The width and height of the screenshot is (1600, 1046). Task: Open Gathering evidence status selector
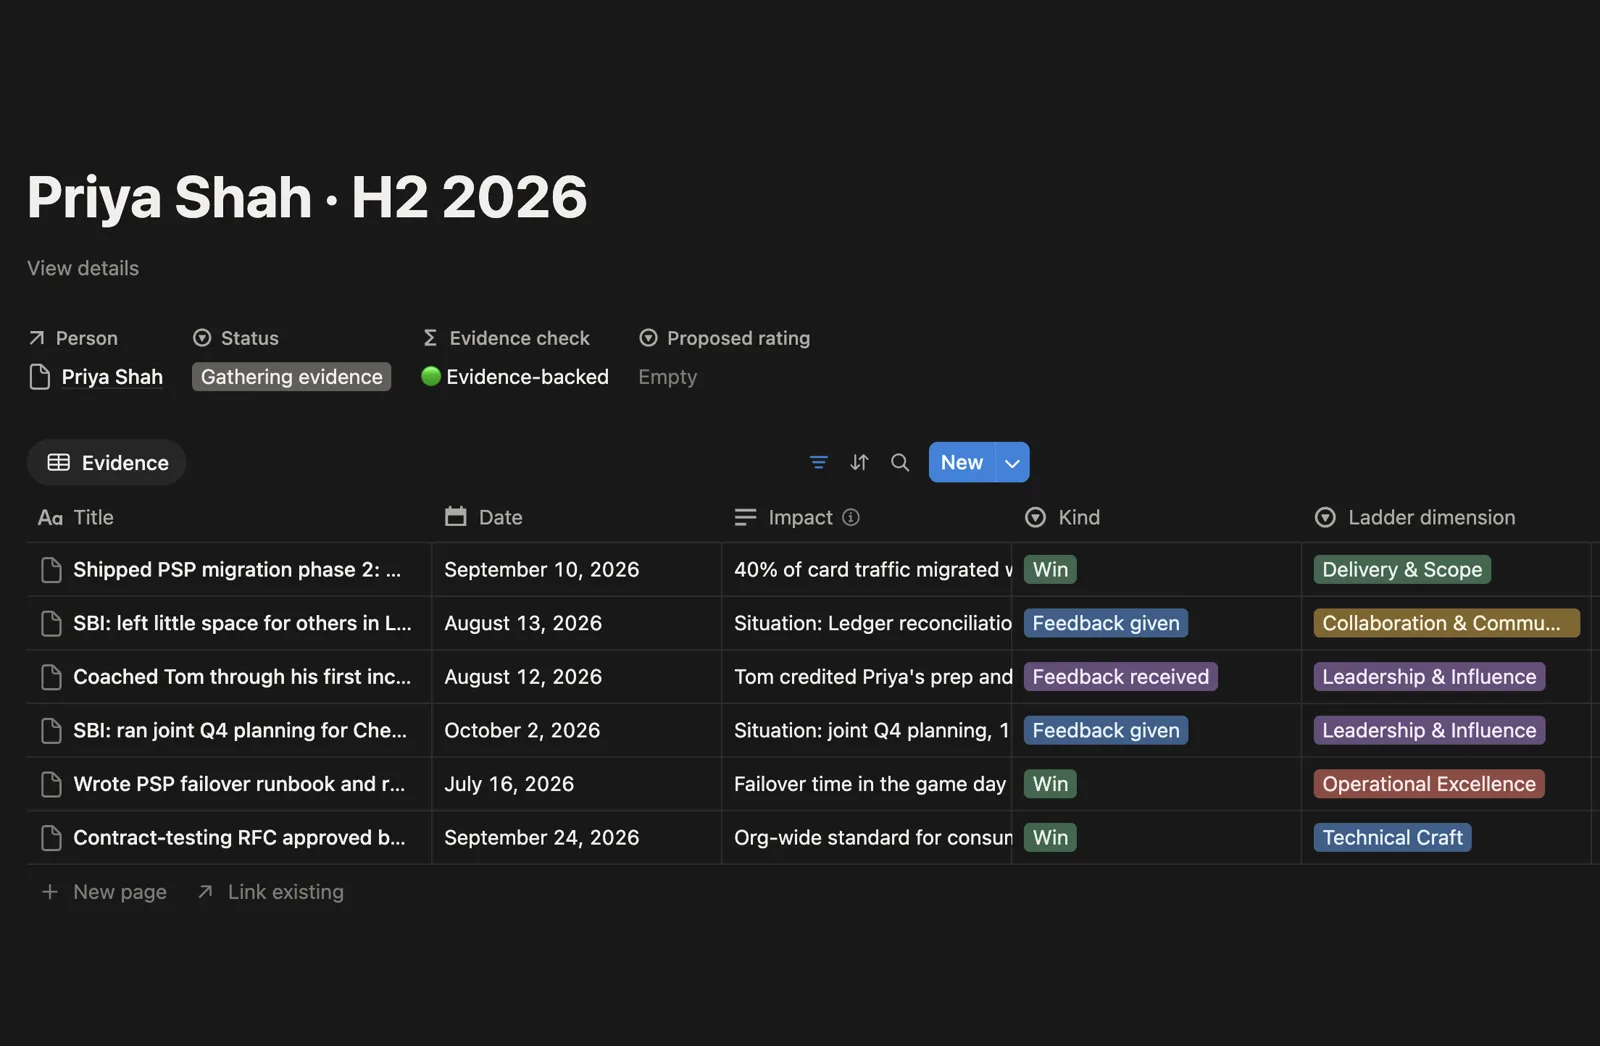coord(291,377)
